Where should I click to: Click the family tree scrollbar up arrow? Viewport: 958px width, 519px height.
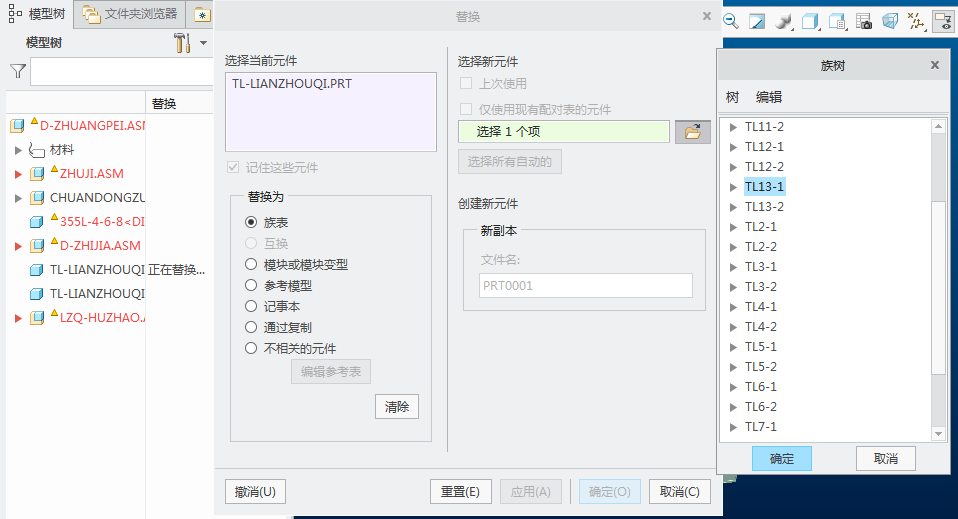[x=938, y=126]
